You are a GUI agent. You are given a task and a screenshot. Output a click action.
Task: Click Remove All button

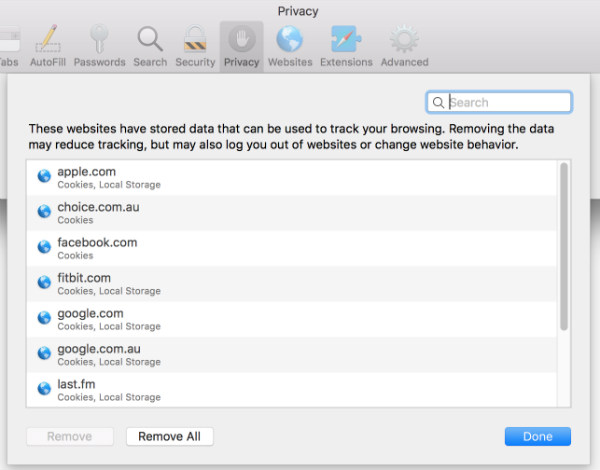click(169, 436)
